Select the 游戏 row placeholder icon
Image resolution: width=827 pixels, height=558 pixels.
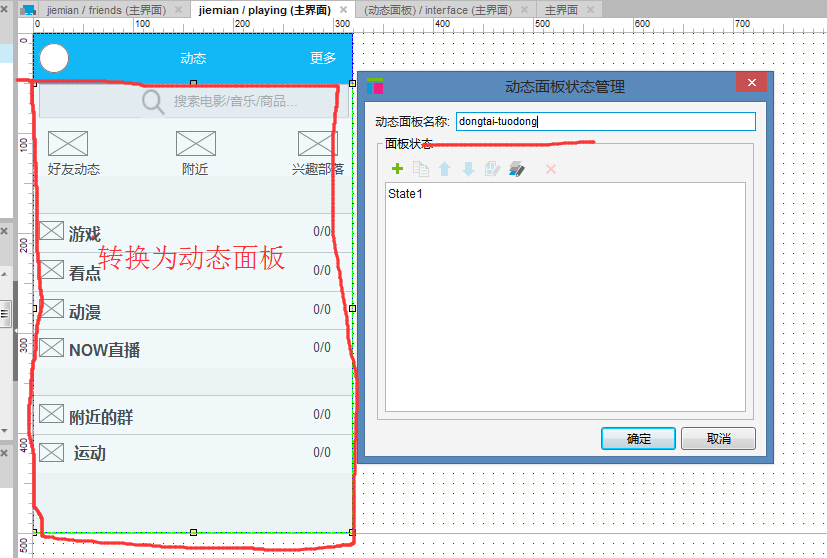pyautogui.click(x=52, y=230)
